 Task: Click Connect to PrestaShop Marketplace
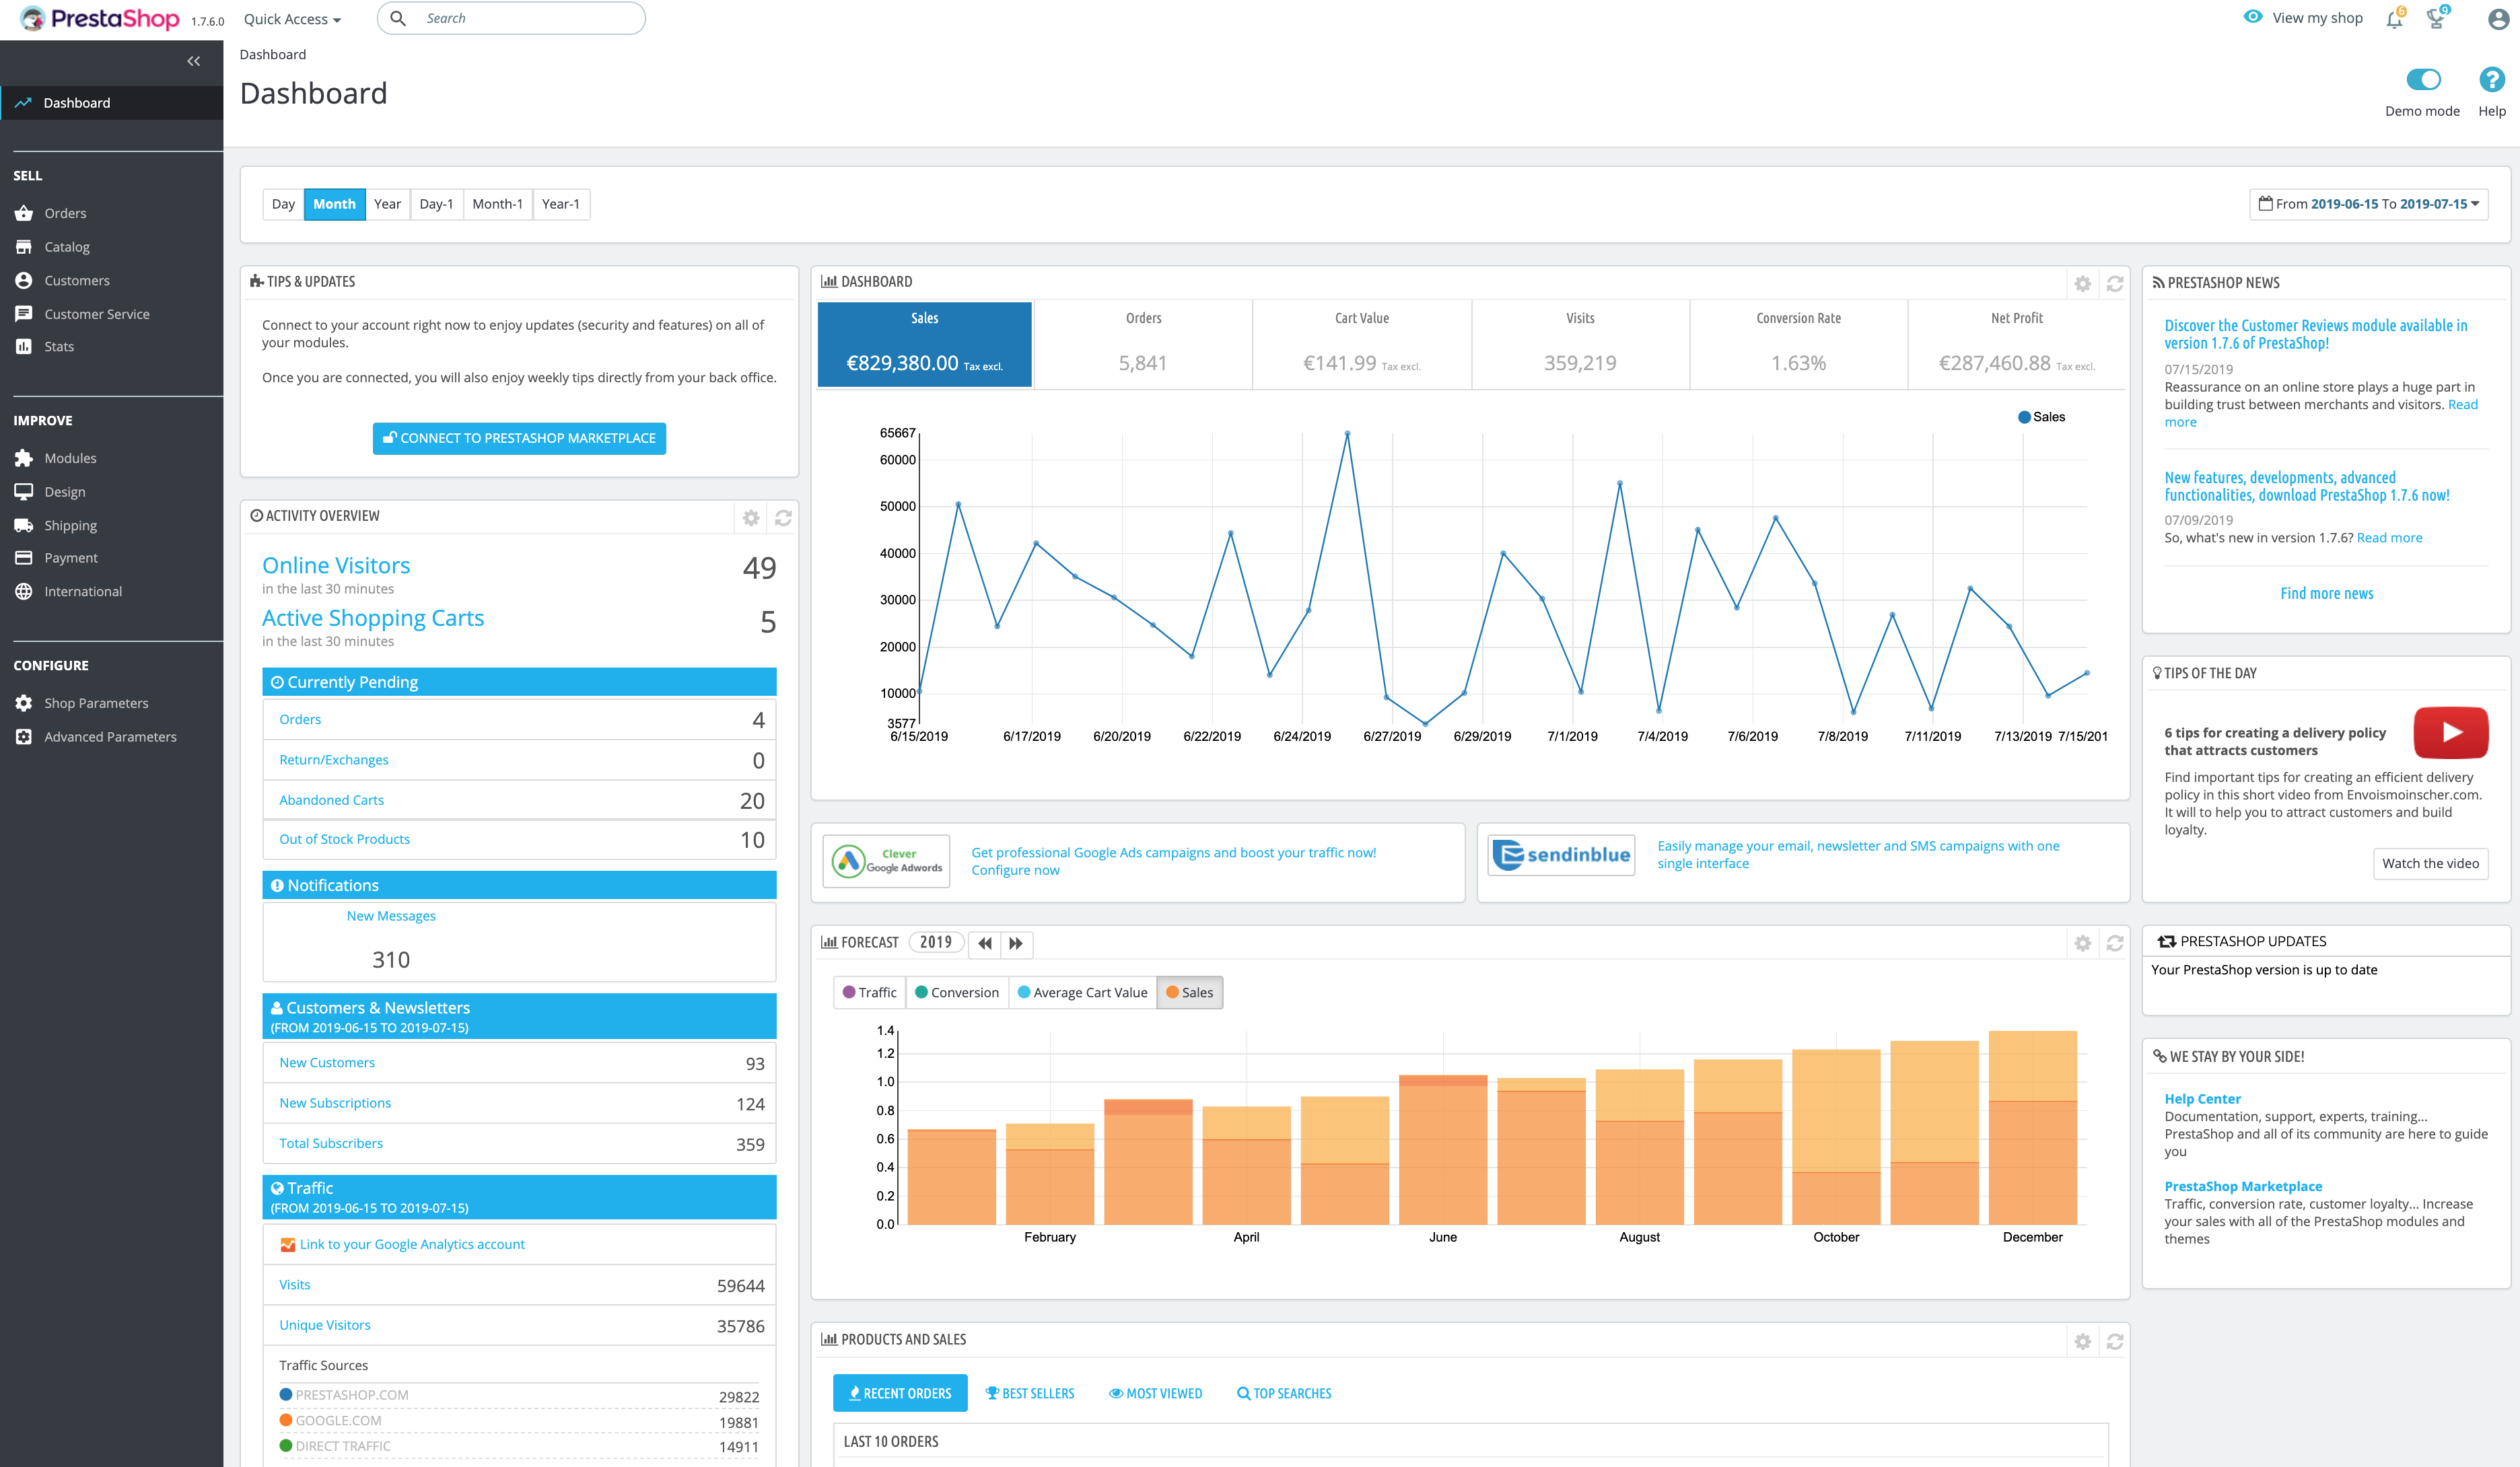(x=518, y=438)
